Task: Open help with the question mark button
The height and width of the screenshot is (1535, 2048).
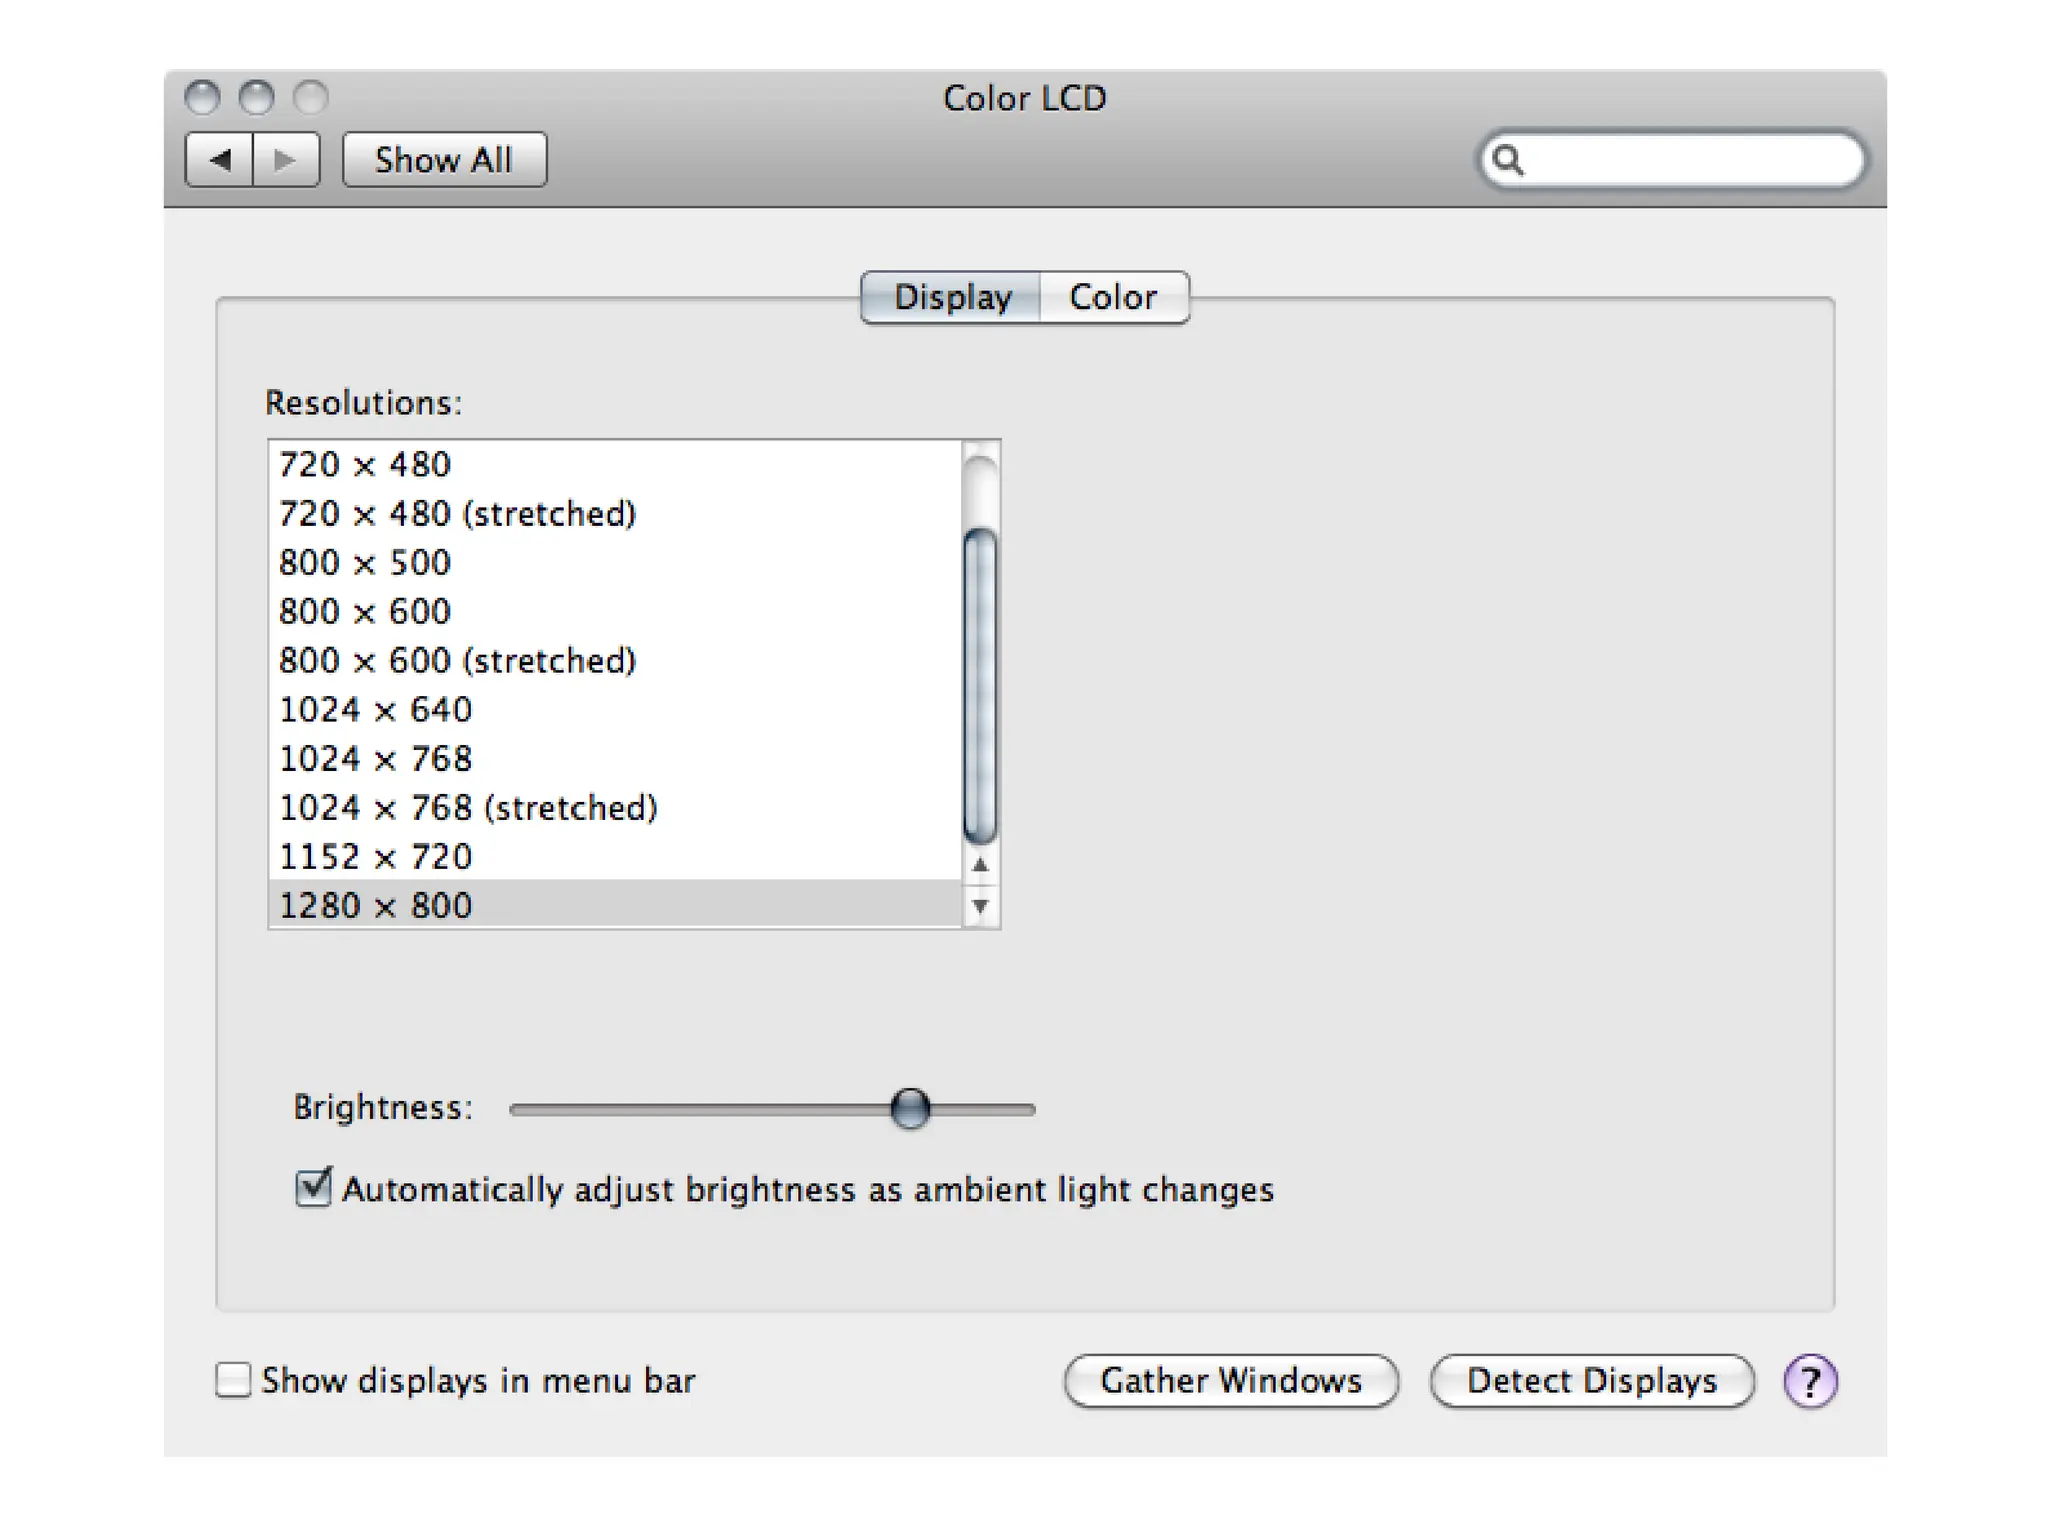Action: click(x=1810, y=1381)
